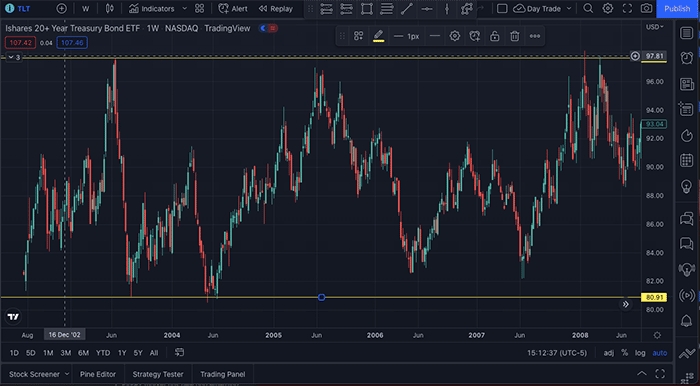Click the 107.46 buy price box
This screenshot has width=700, height=386.
[72, 43]
